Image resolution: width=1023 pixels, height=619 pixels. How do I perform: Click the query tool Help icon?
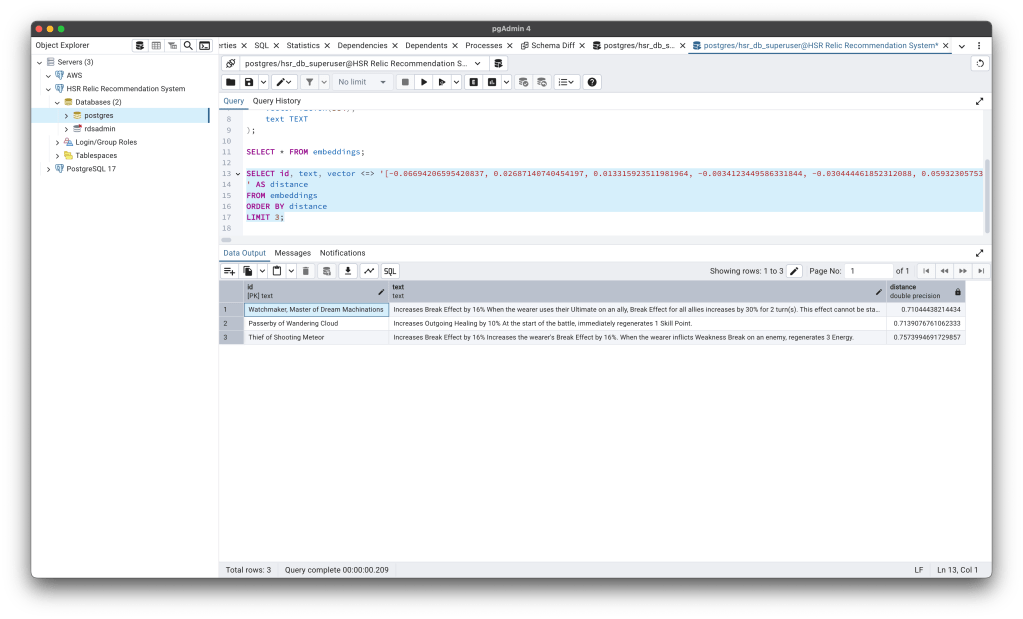591,82
